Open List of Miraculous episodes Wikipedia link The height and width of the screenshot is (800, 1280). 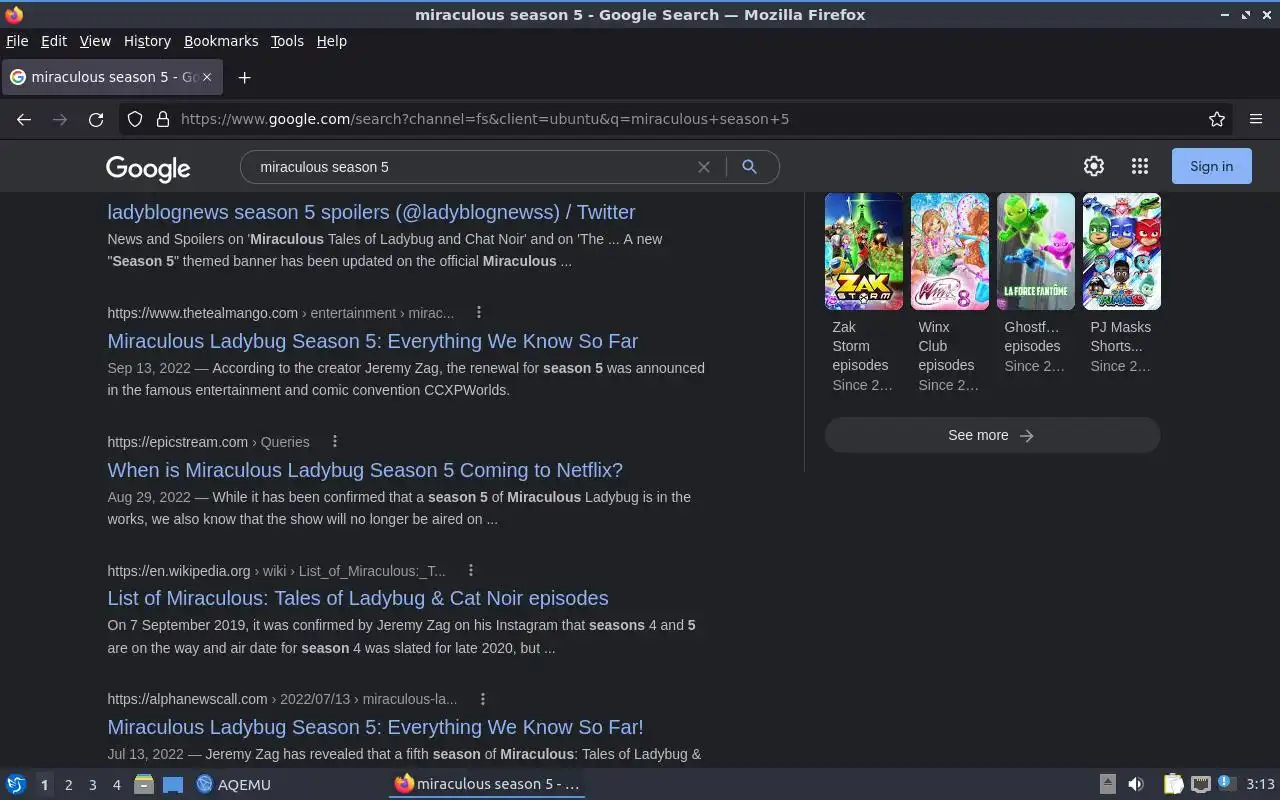point(358,598)
